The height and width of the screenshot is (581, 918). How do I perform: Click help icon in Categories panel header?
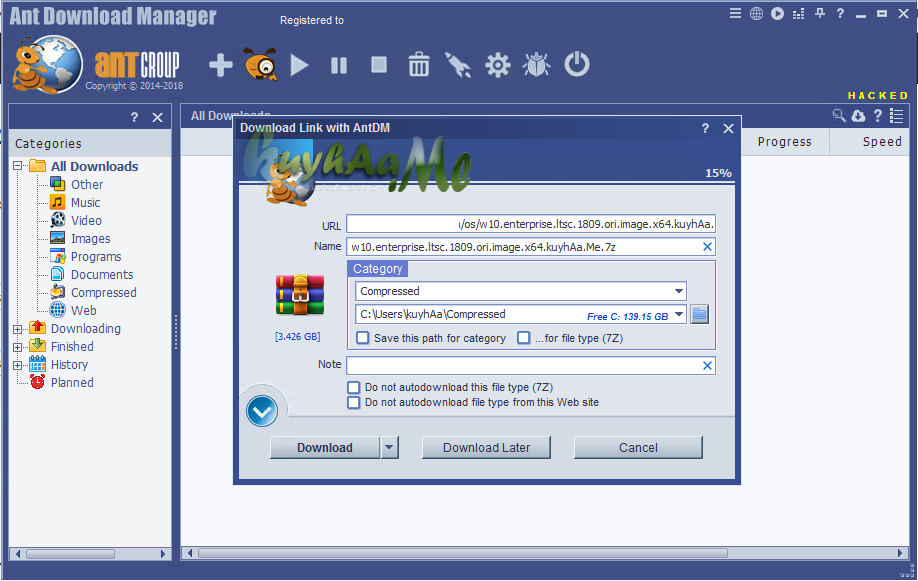[x=134, y=117]
